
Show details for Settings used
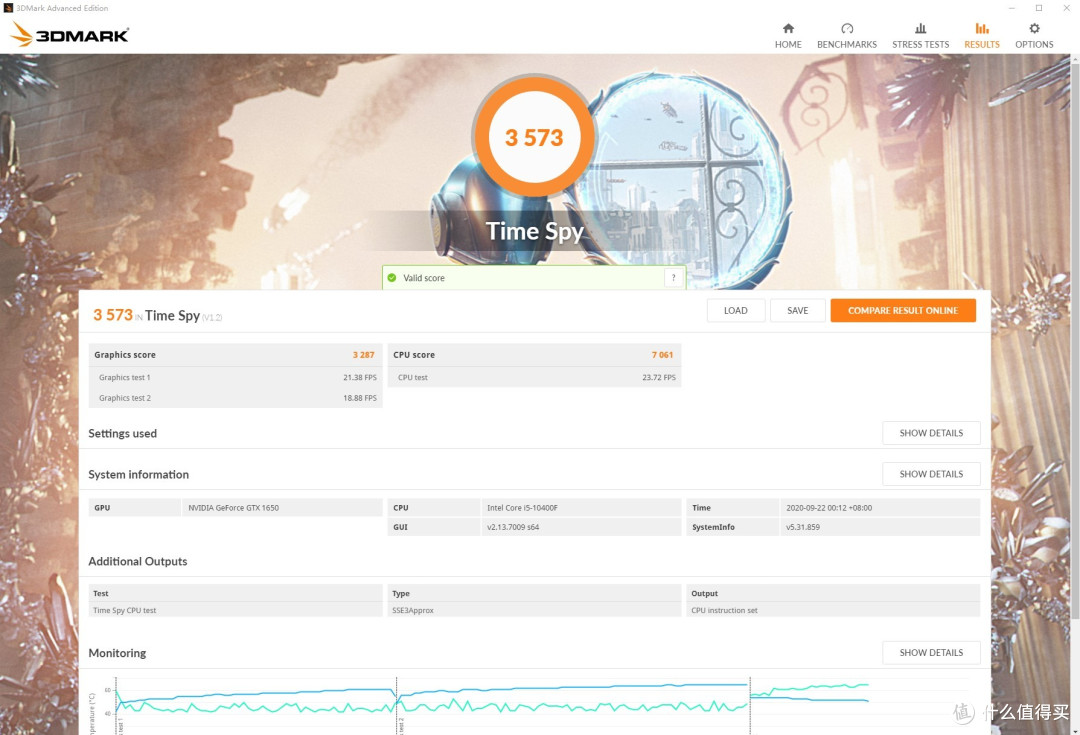tap(931, 433)
